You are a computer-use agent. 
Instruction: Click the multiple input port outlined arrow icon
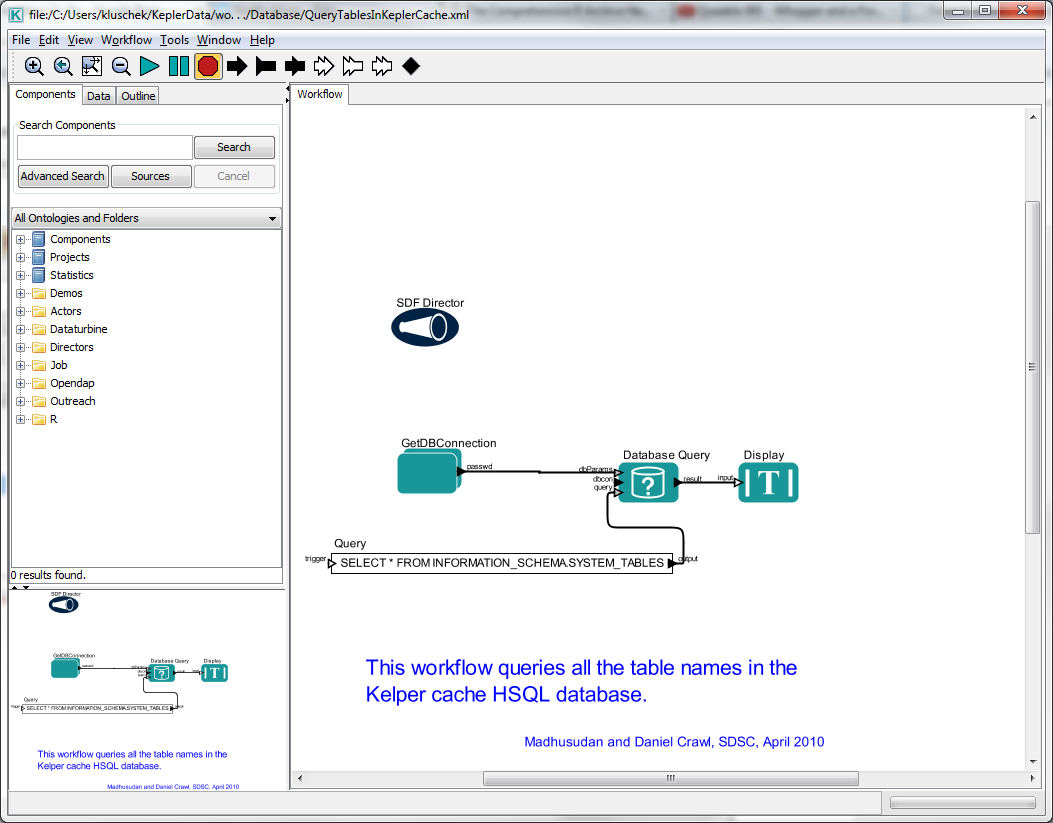tap(324, 66)
